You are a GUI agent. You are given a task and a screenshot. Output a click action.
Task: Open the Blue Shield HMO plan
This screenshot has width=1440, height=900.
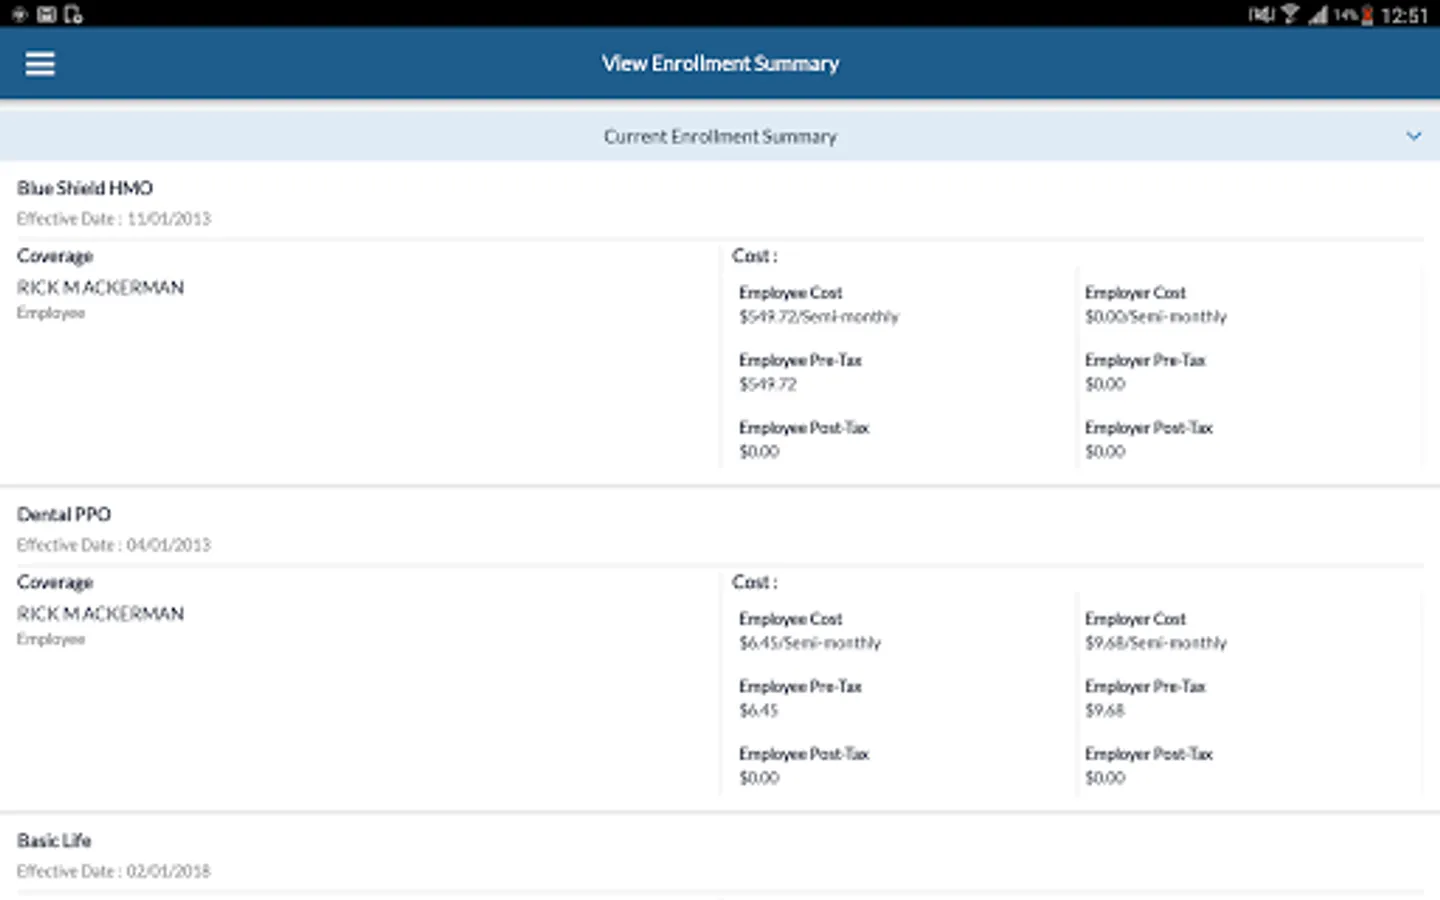[85, 188]
